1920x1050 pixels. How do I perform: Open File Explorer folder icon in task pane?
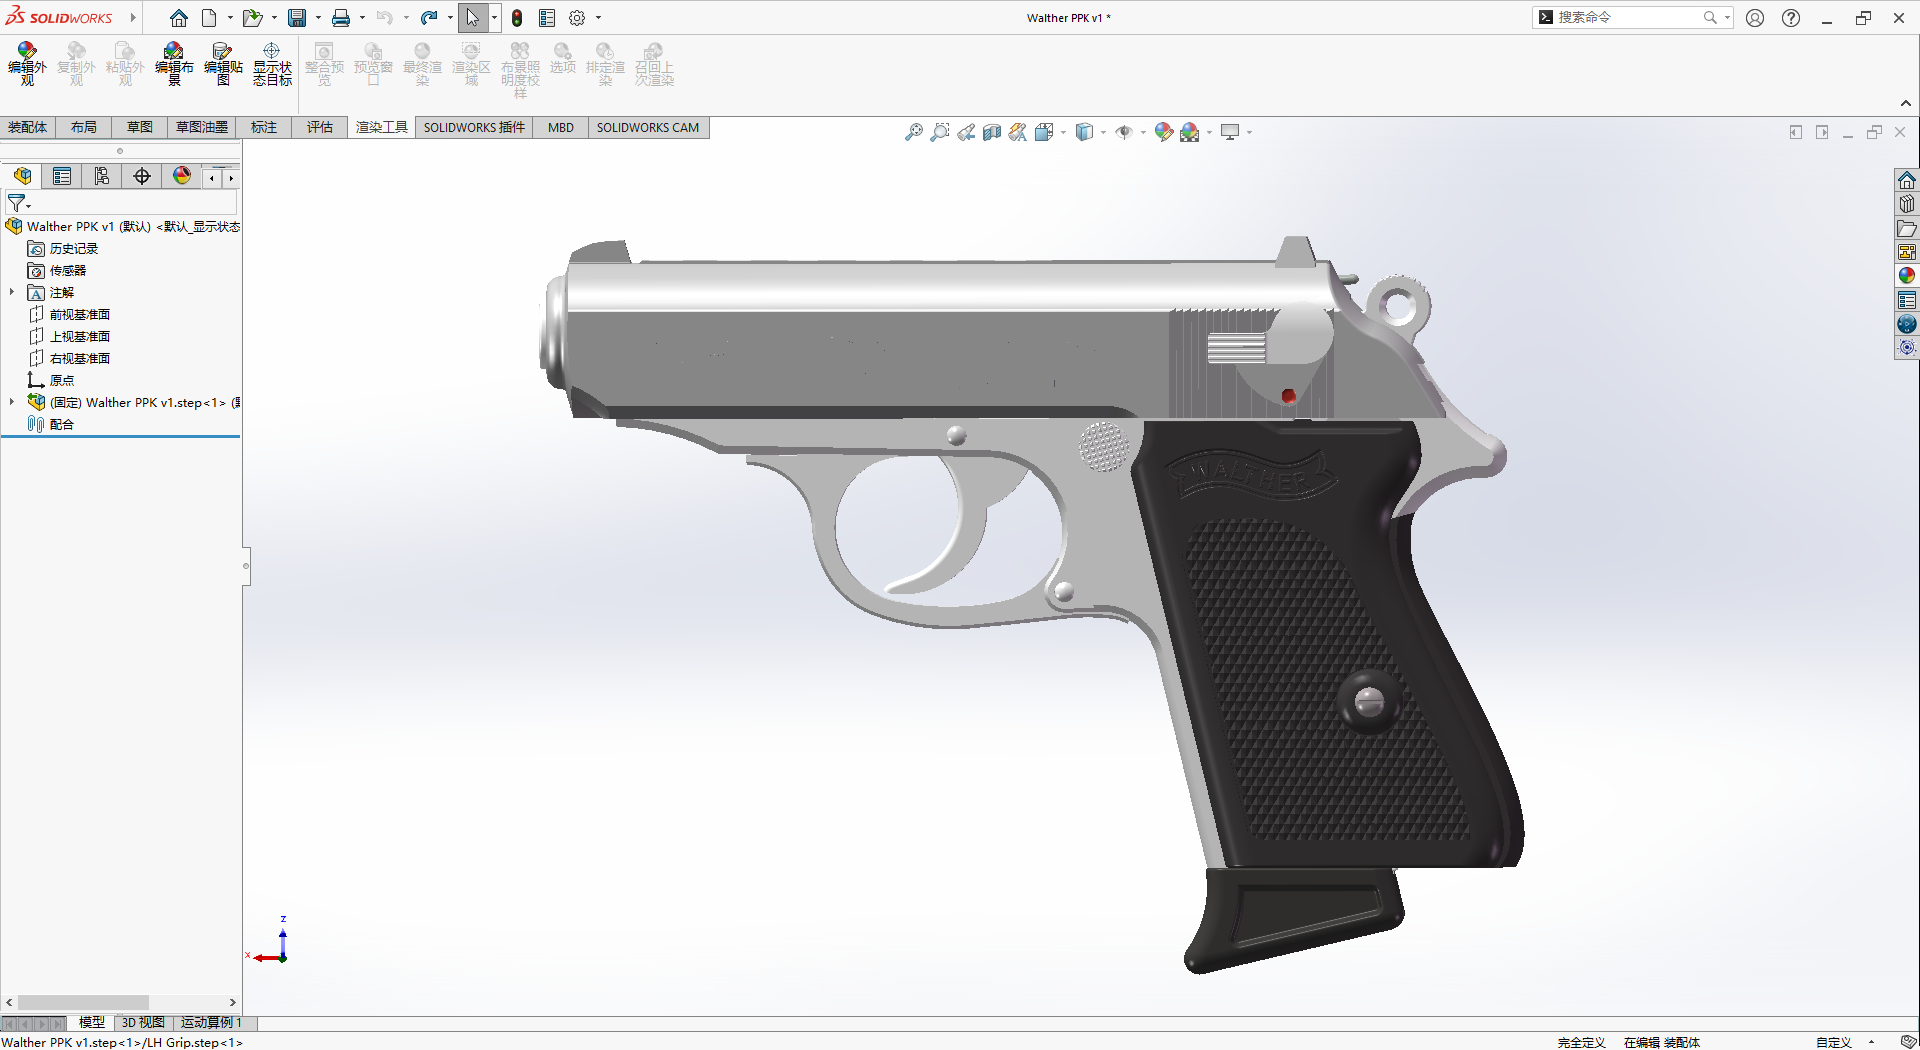(1907, 228)
